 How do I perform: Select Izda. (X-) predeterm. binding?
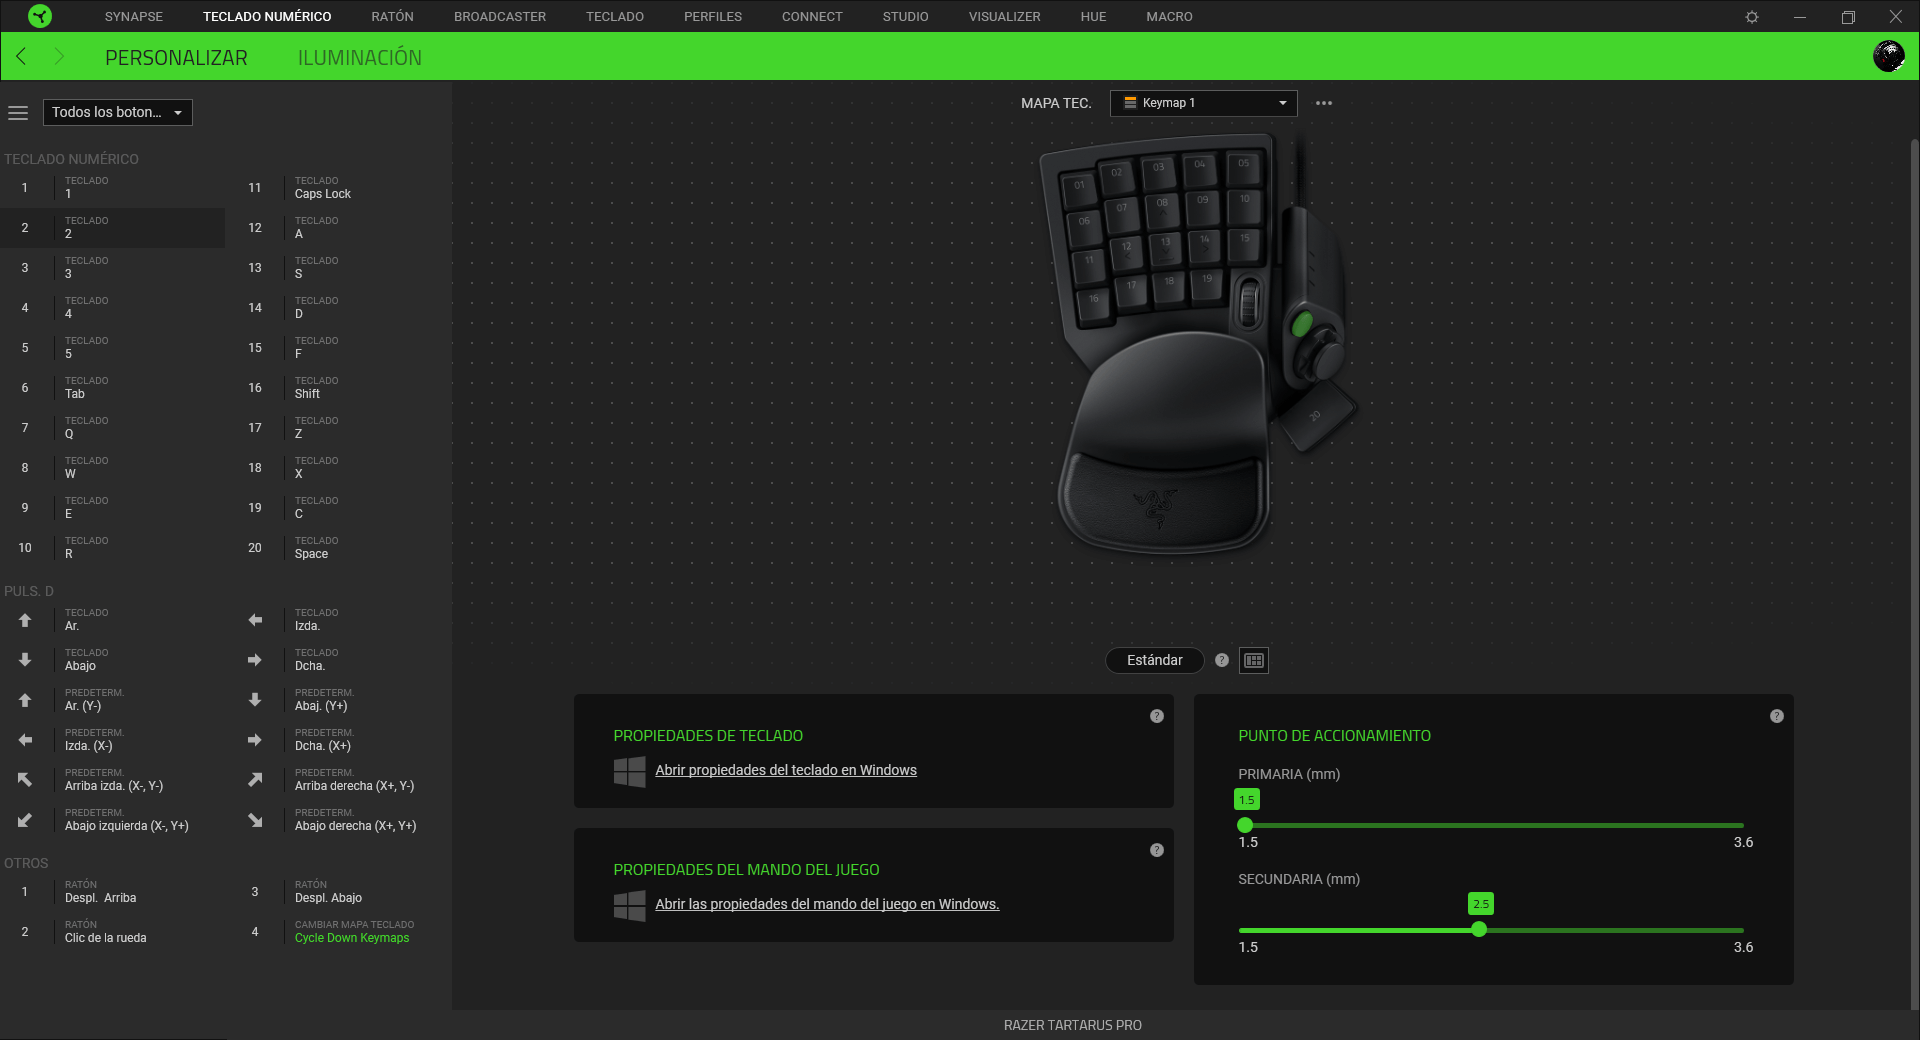click(112, 740)
